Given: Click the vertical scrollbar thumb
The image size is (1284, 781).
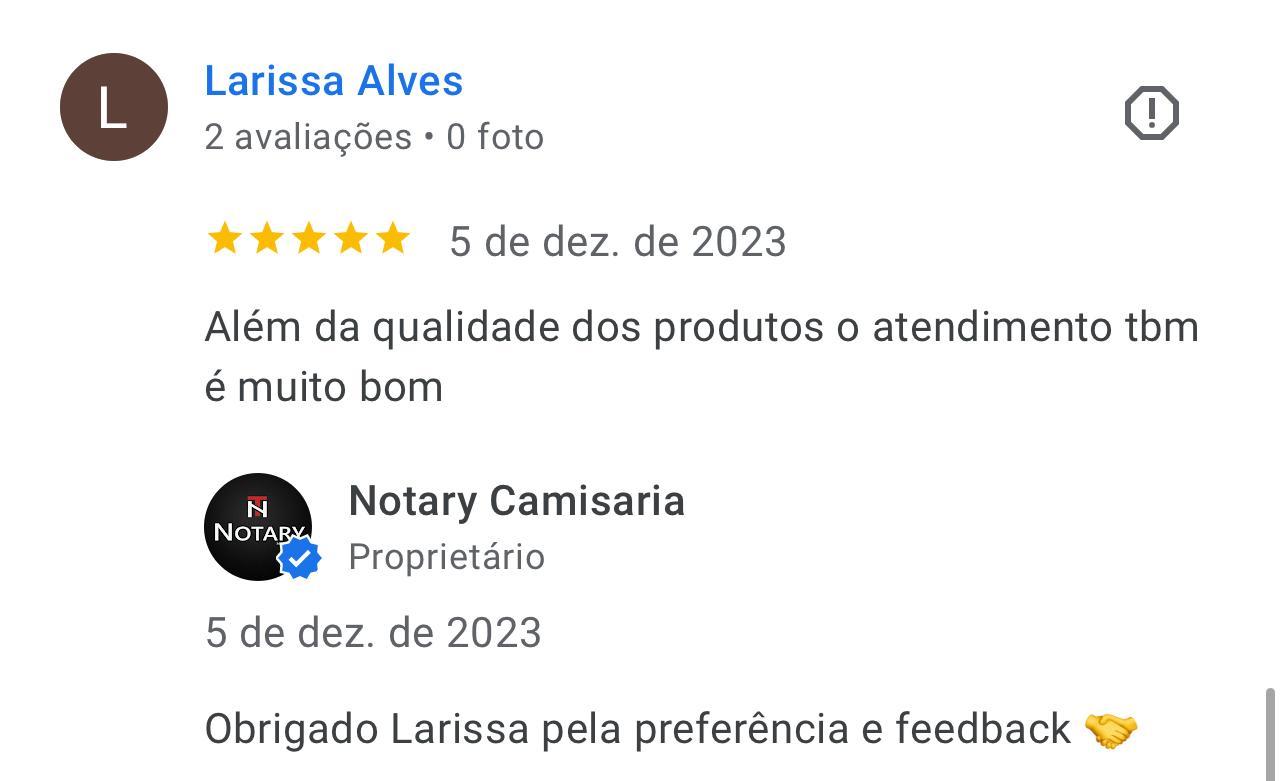Looking at the screenshot, I should [1270, 734].
